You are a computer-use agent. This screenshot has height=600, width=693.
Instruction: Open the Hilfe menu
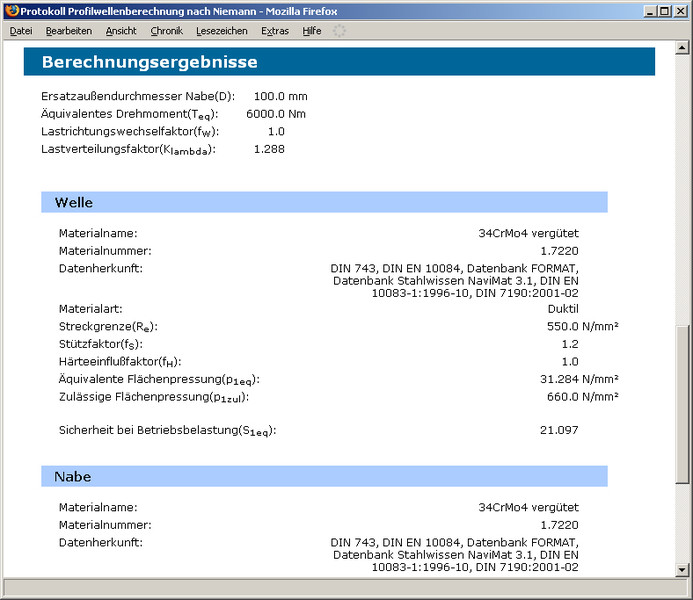[312, 31]
